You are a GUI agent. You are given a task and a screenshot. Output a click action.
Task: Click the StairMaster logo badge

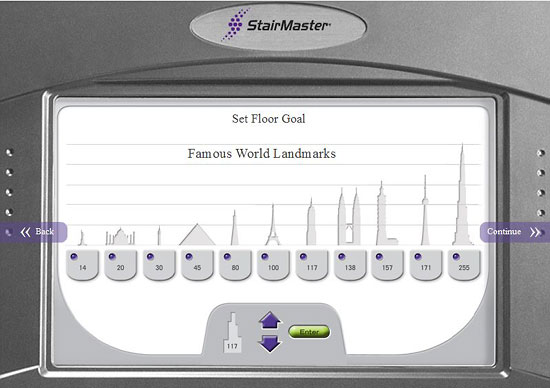278,26
